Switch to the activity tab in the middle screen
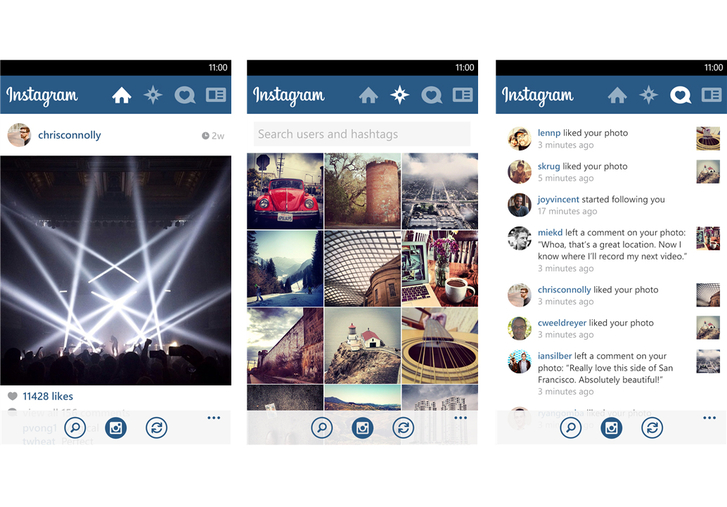727x507 pixels. coord(431,95)
